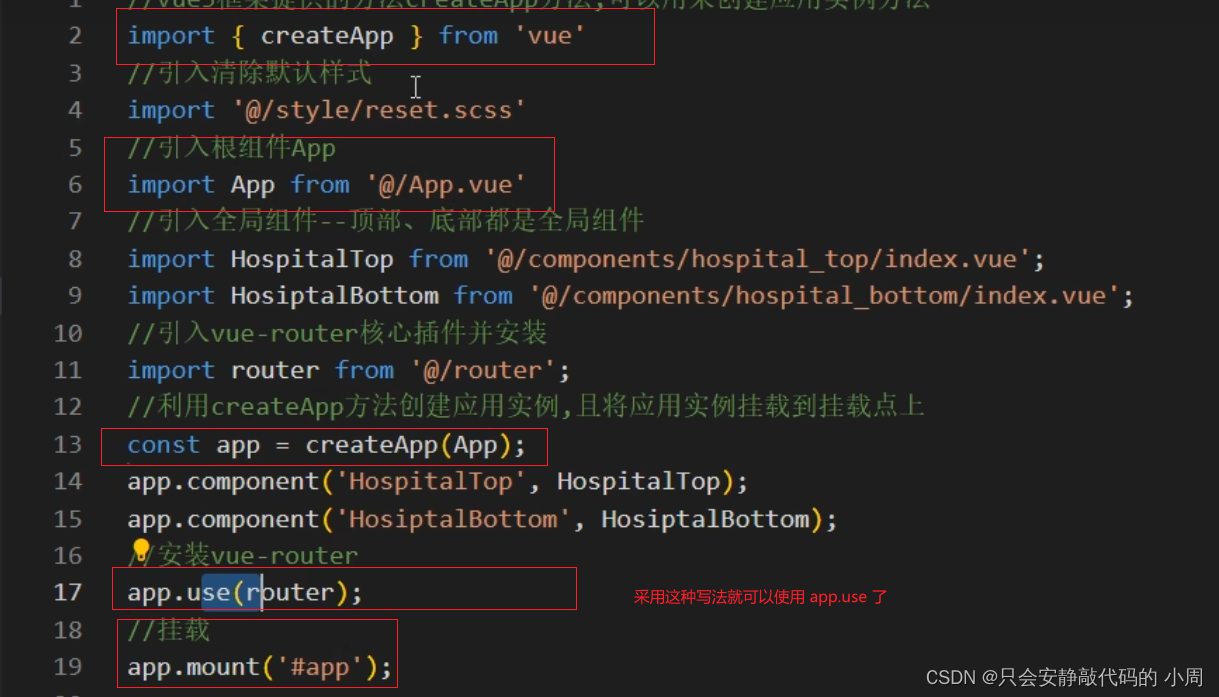Click line number 13 in the gutter
This screenshot has height=697, width=1219.
pyautogui.click(x=68, y=445)
